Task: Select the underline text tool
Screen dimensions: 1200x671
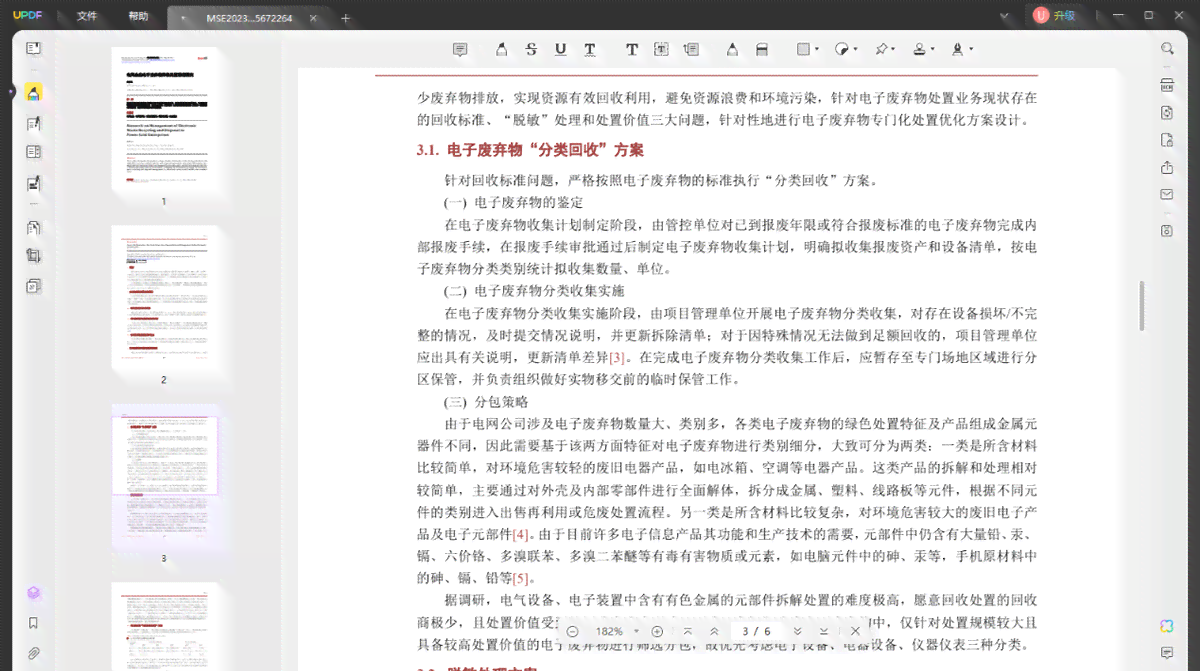Action: 560,49
